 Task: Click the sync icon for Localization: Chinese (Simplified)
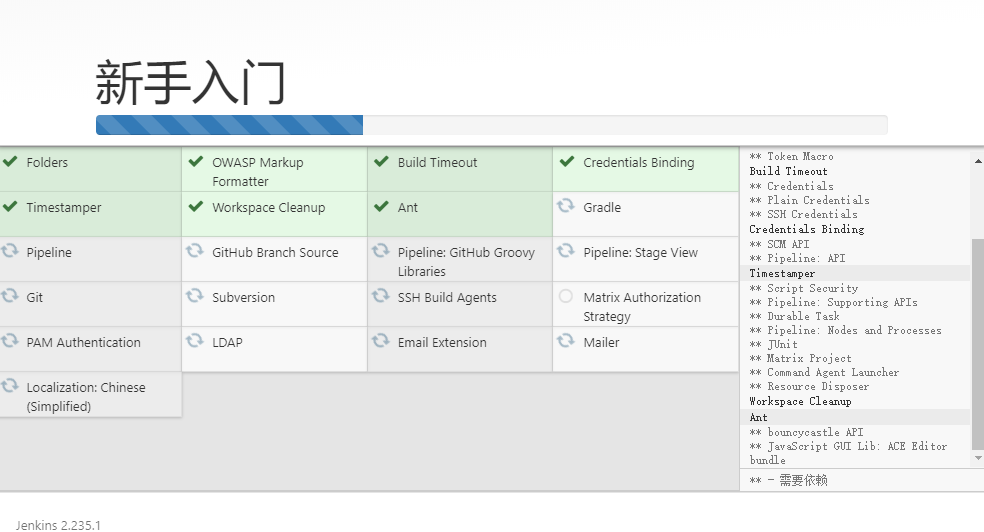tap(9, 386)
